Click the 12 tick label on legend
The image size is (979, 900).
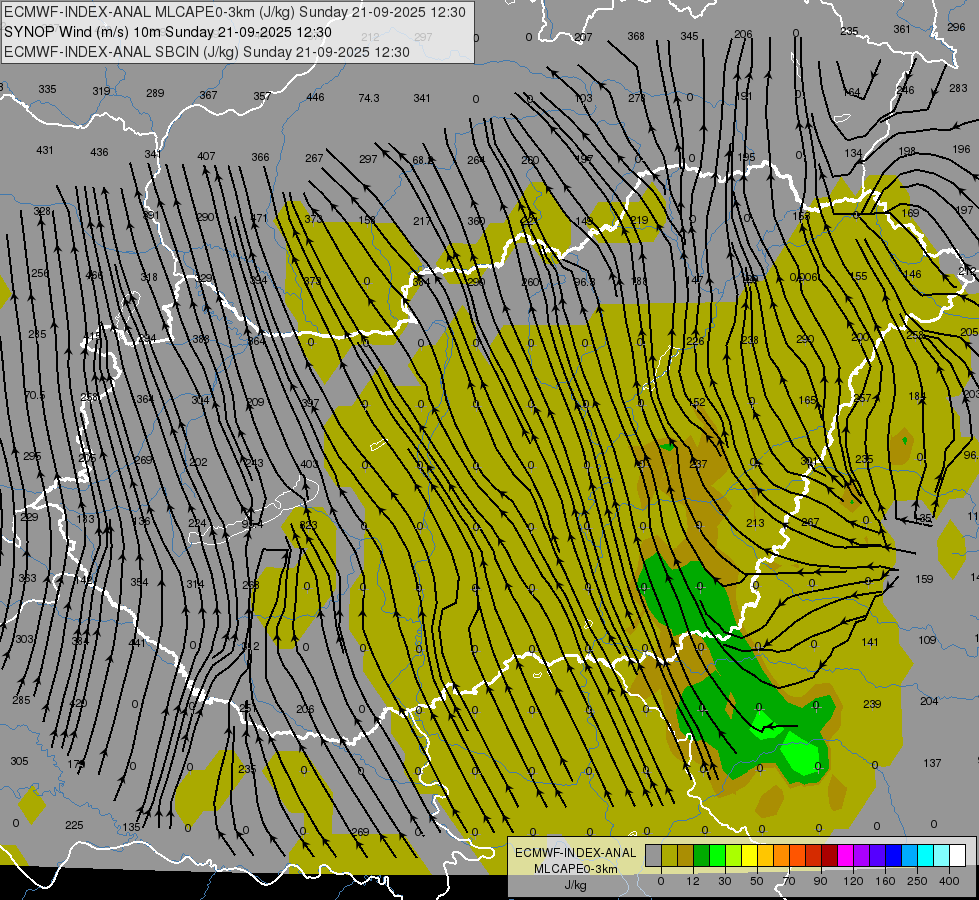coord(693,881)
